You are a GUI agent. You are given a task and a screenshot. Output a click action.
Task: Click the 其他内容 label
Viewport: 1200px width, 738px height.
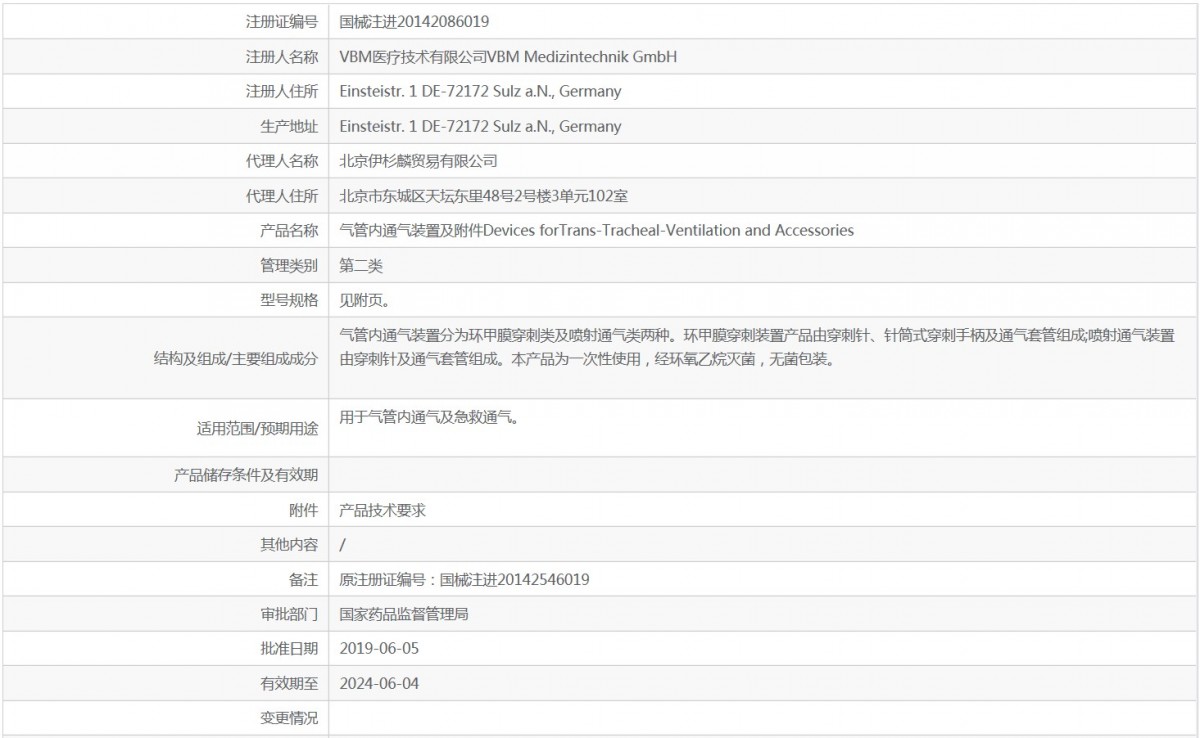click(x=289, y=545)
